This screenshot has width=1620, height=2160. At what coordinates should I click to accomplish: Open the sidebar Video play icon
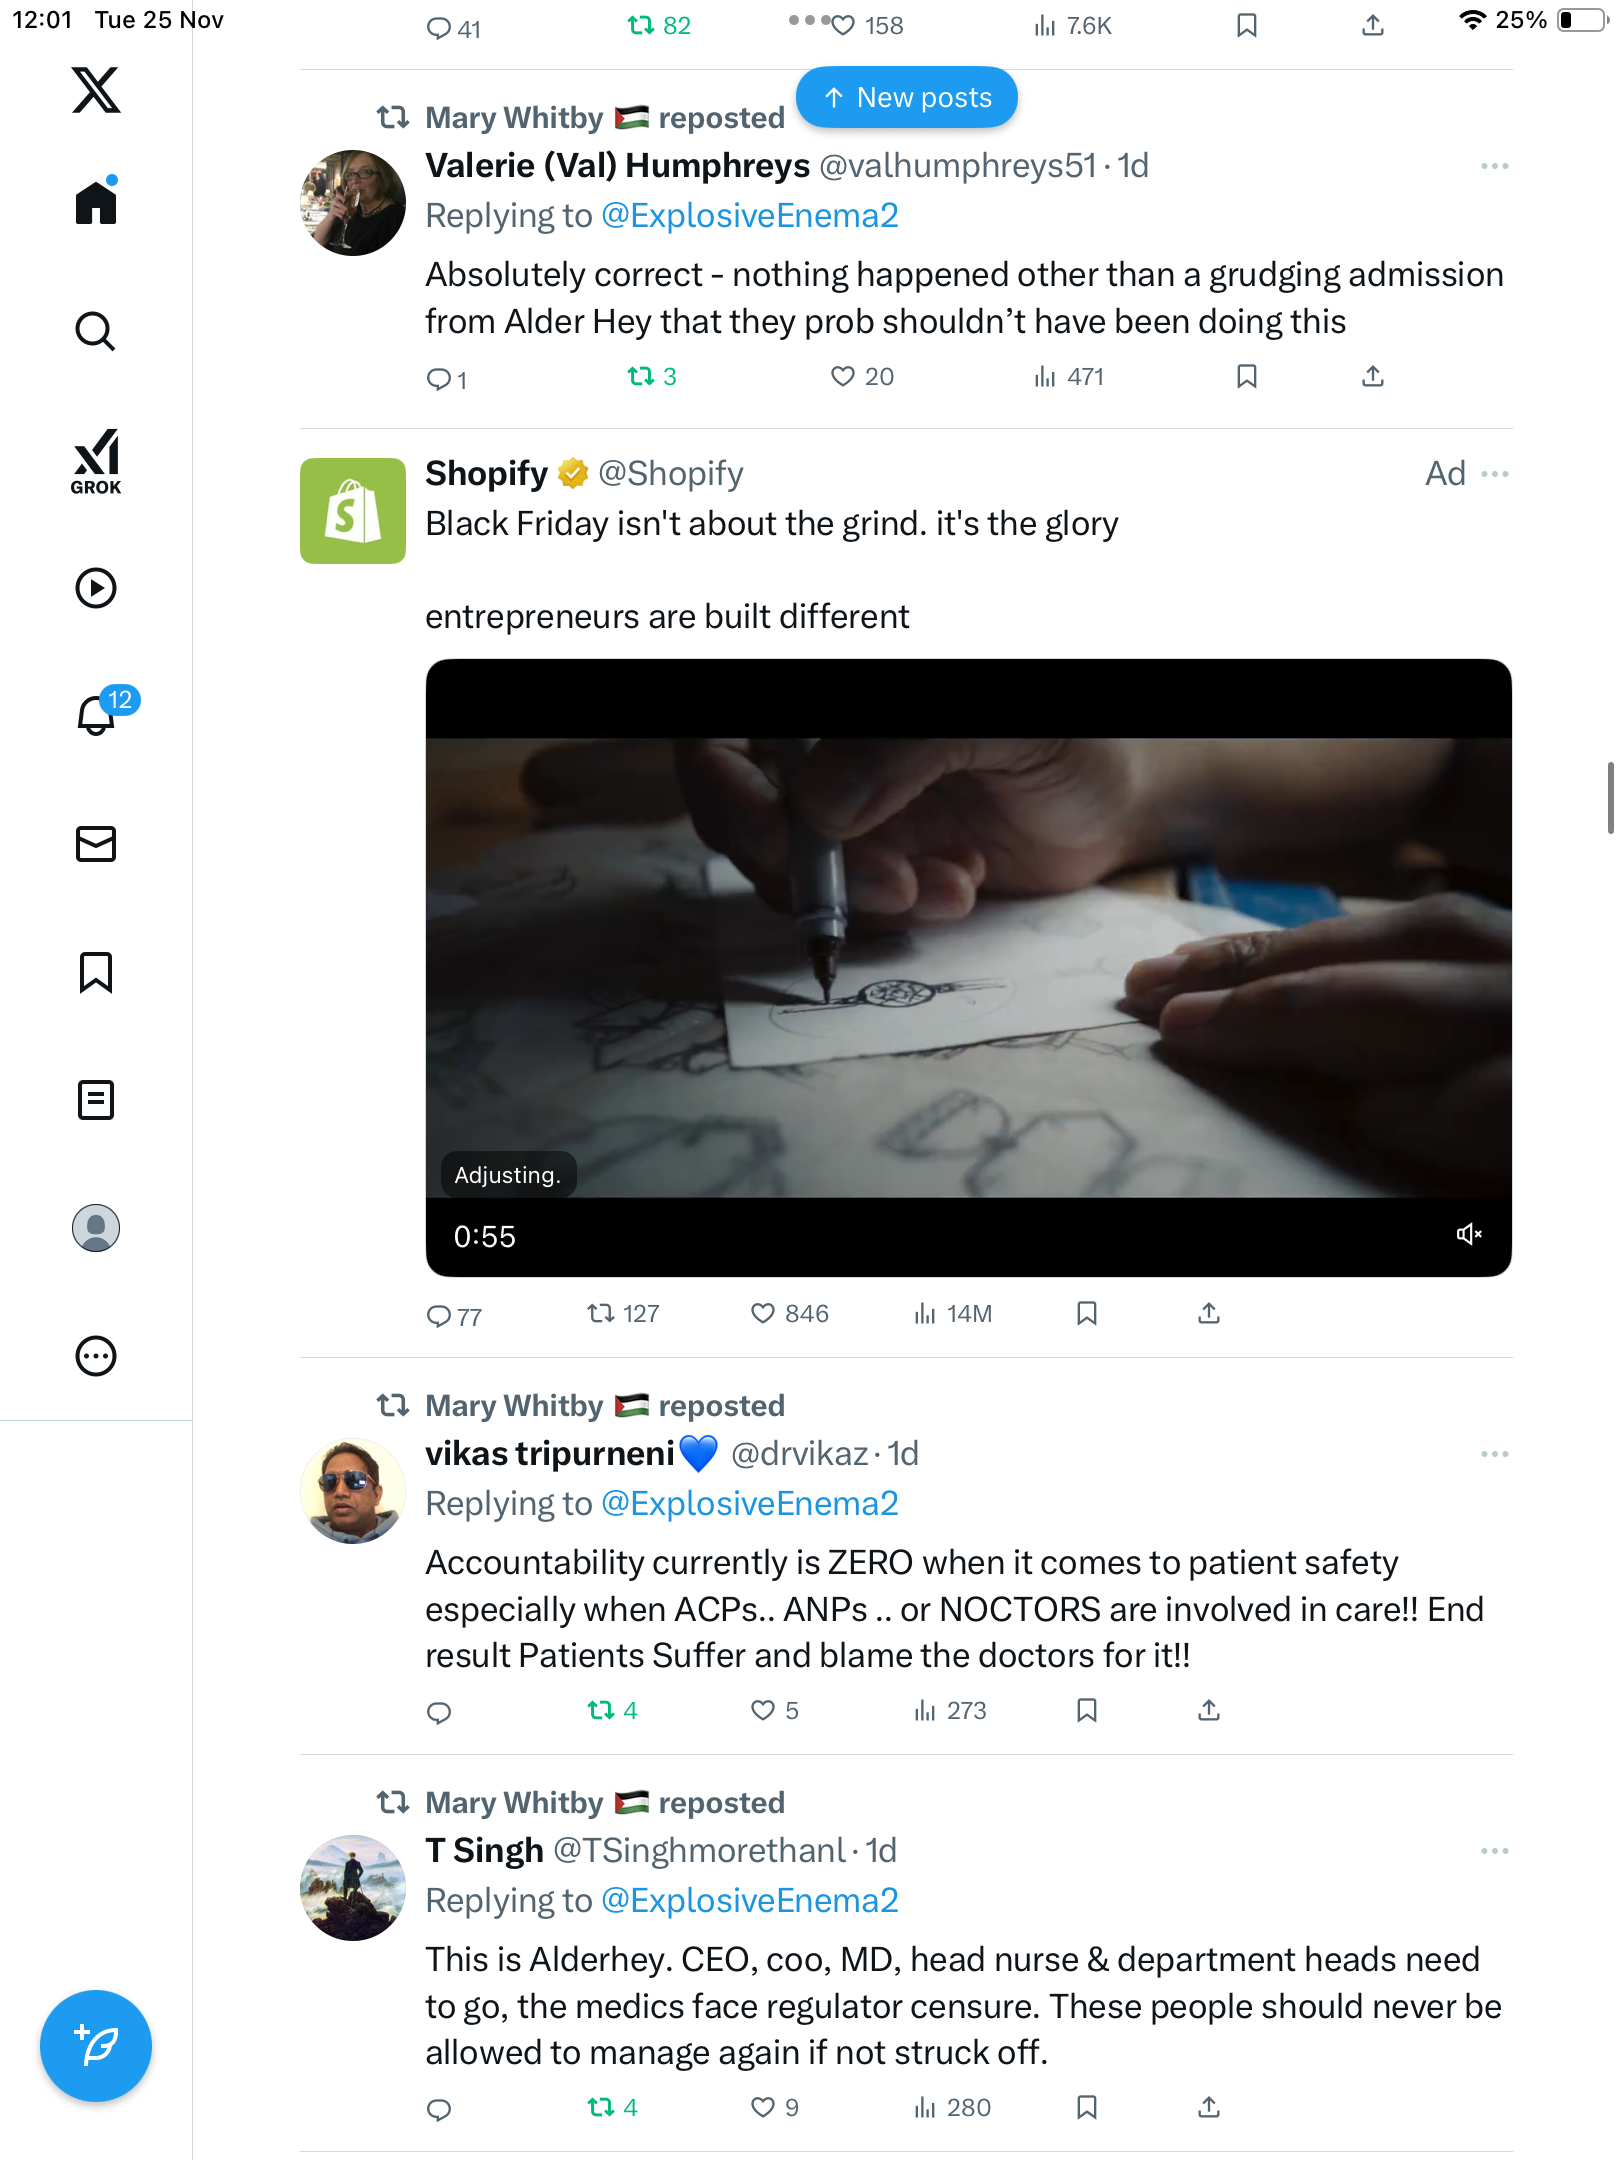(x=96, y=588)
